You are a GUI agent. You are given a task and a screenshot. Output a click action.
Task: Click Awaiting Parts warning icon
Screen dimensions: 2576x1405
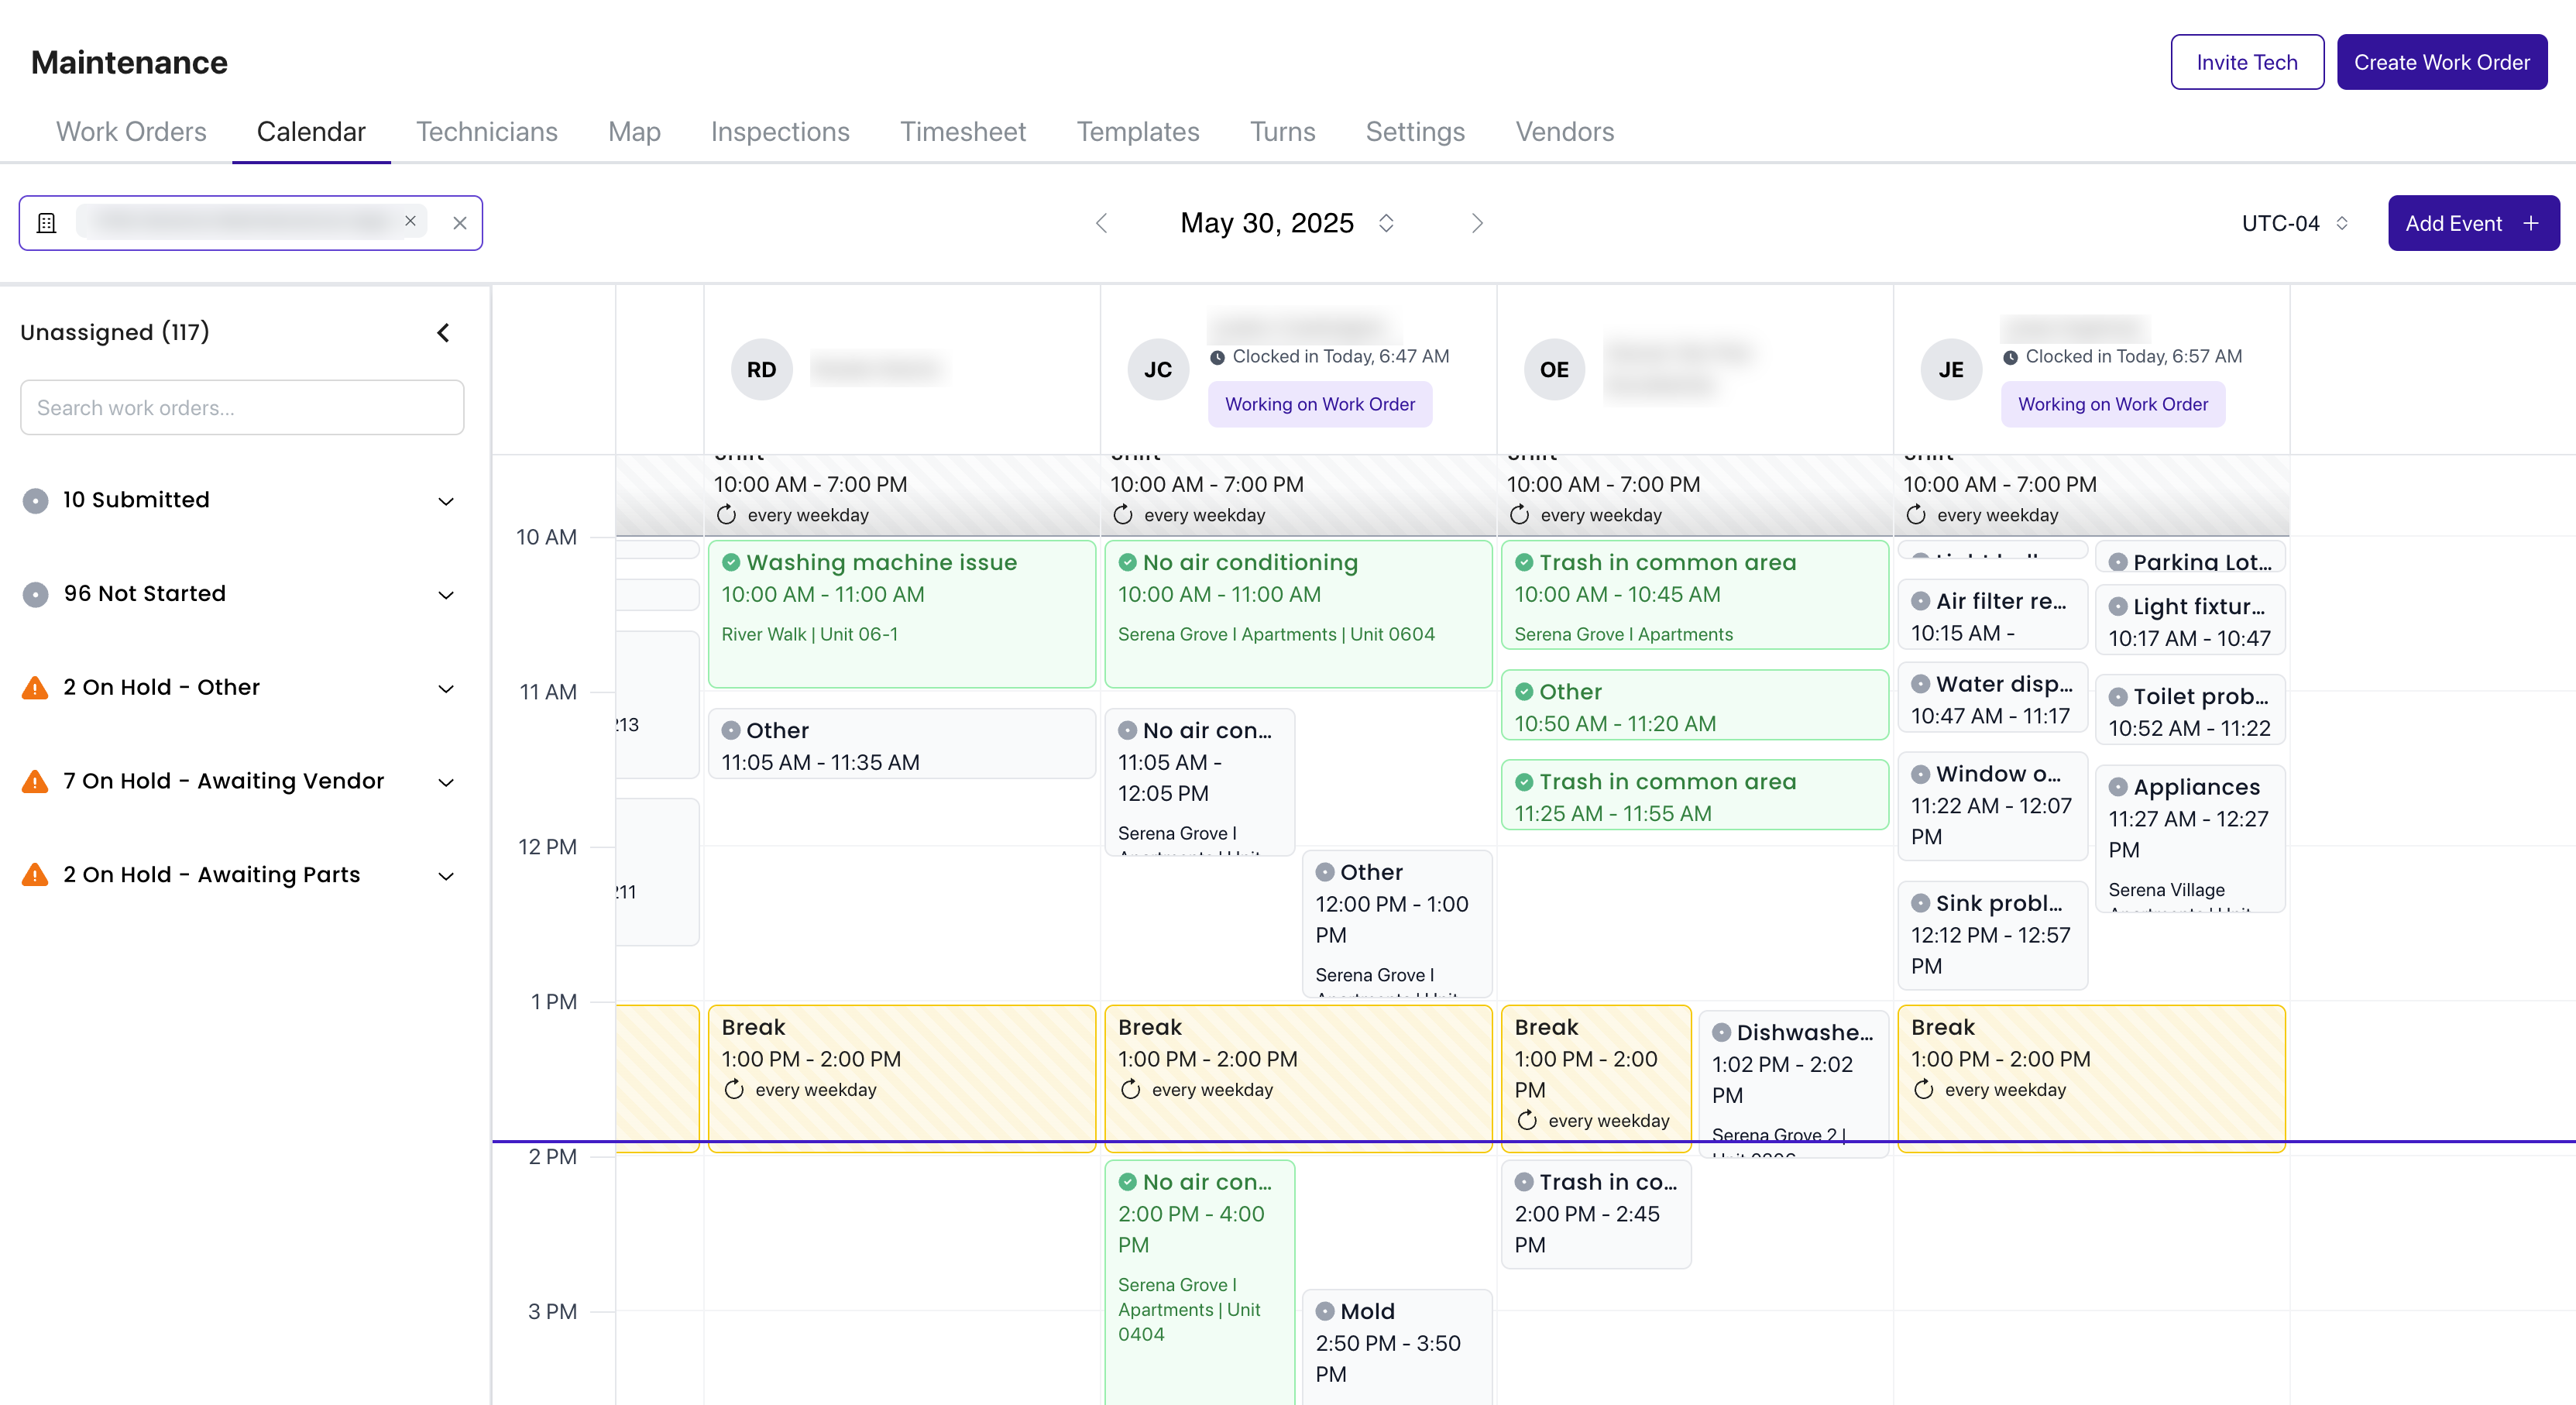[35, 874]
